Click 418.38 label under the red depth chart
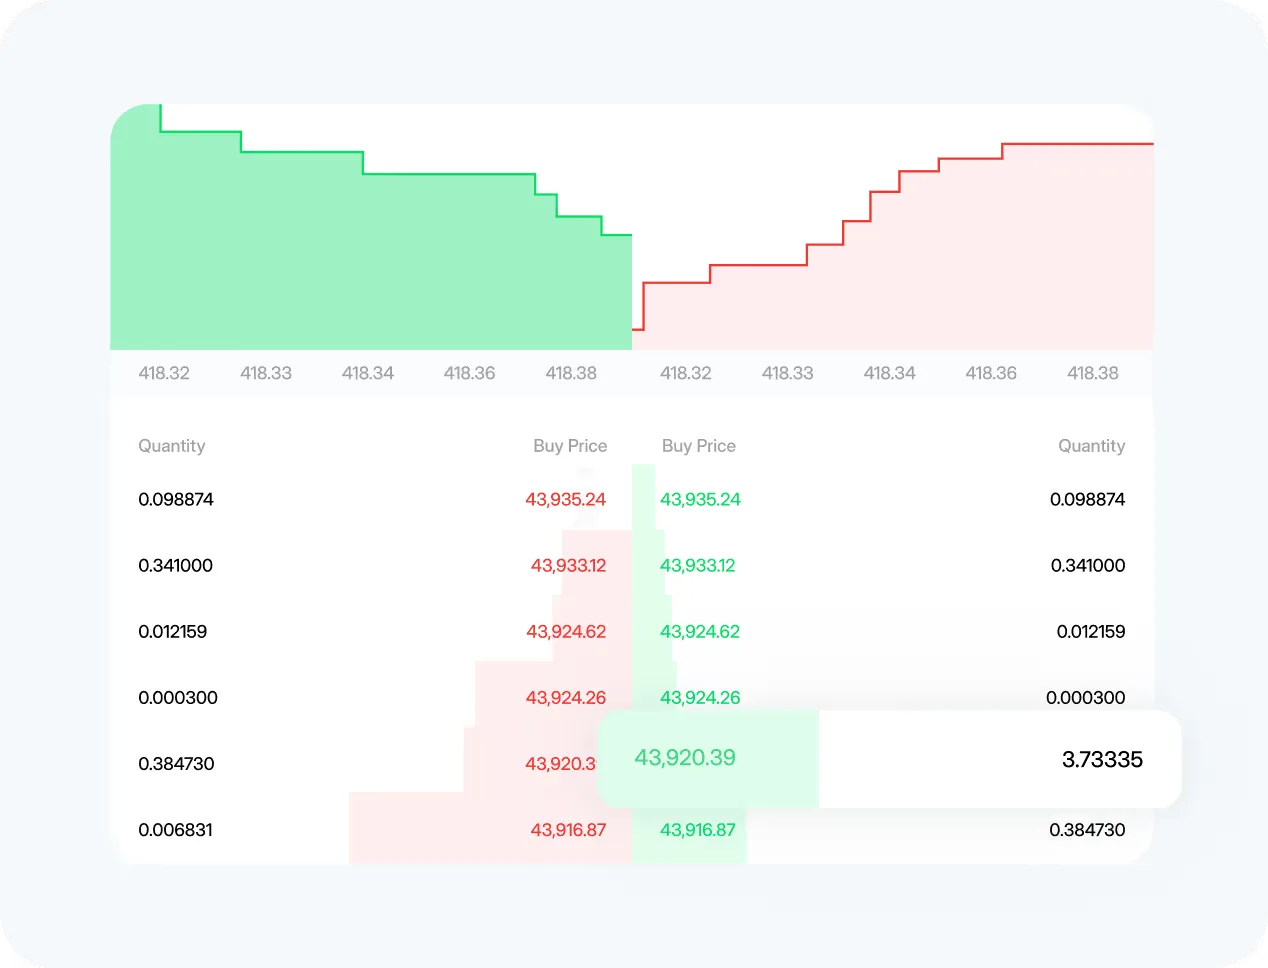This screenshot has height=968, width=1268. [x=1093, y=373]
